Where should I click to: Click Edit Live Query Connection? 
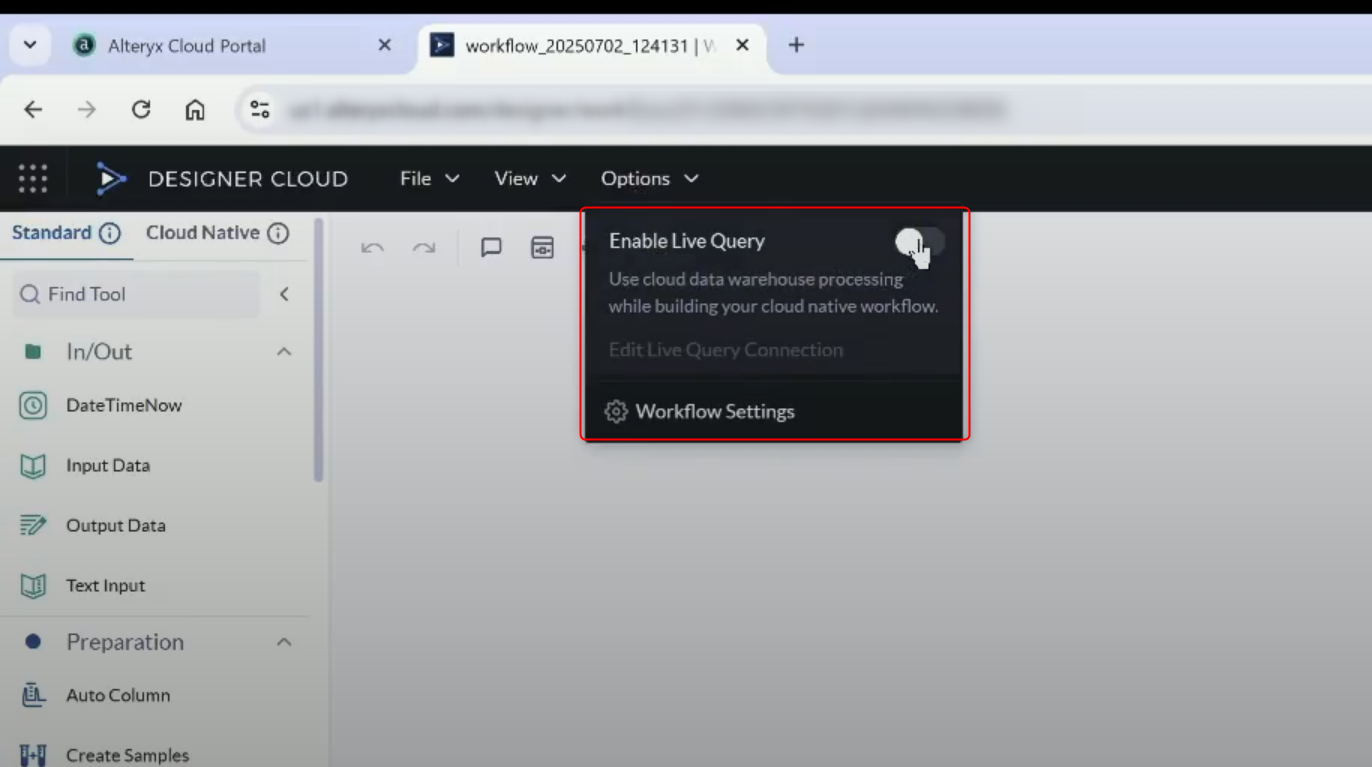pyautogui.click(x=726, y=350)
